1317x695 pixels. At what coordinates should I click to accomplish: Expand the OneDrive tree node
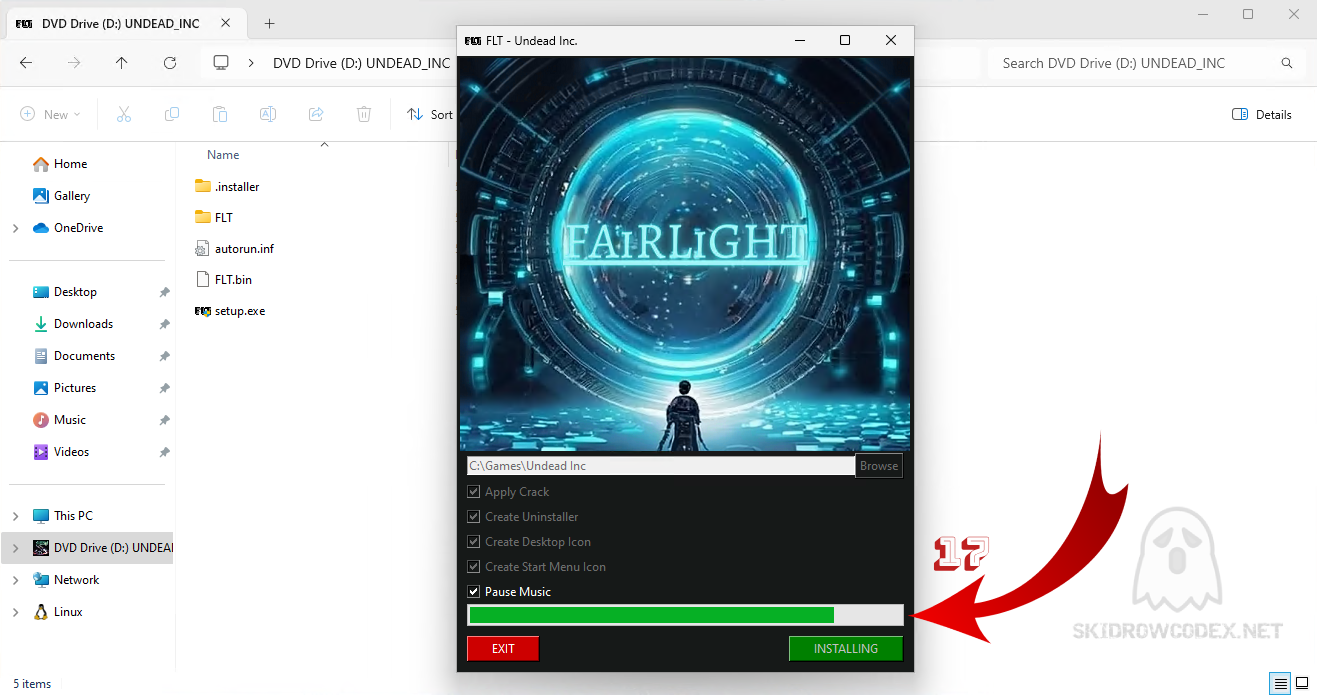[x=15, y=228]
